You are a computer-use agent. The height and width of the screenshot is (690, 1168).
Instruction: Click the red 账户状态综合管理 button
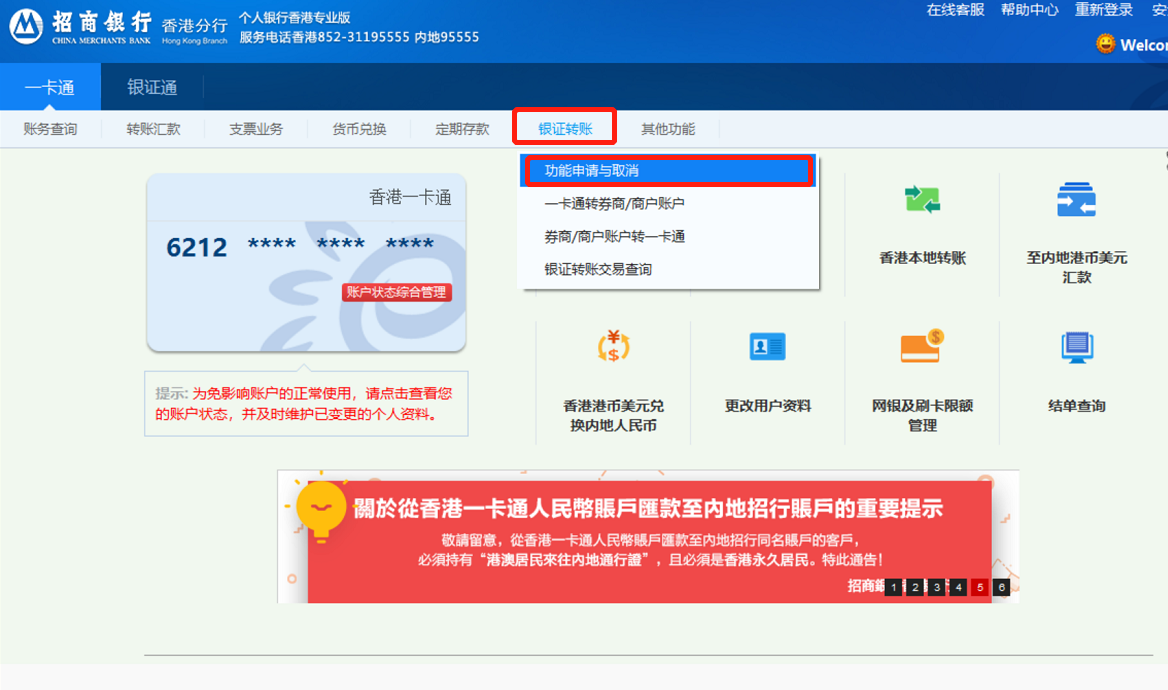point(396,292)
